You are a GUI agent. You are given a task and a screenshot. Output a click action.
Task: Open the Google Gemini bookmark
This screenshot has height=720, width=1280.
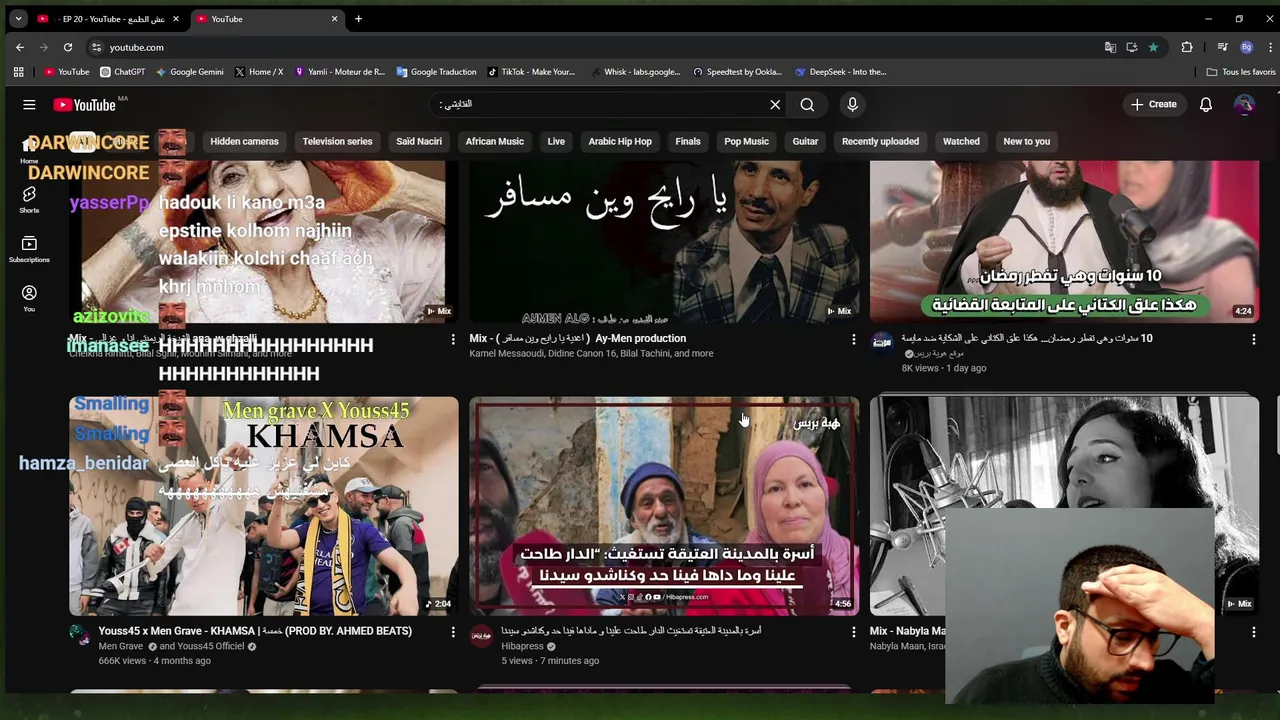click(x=189, y=72)
